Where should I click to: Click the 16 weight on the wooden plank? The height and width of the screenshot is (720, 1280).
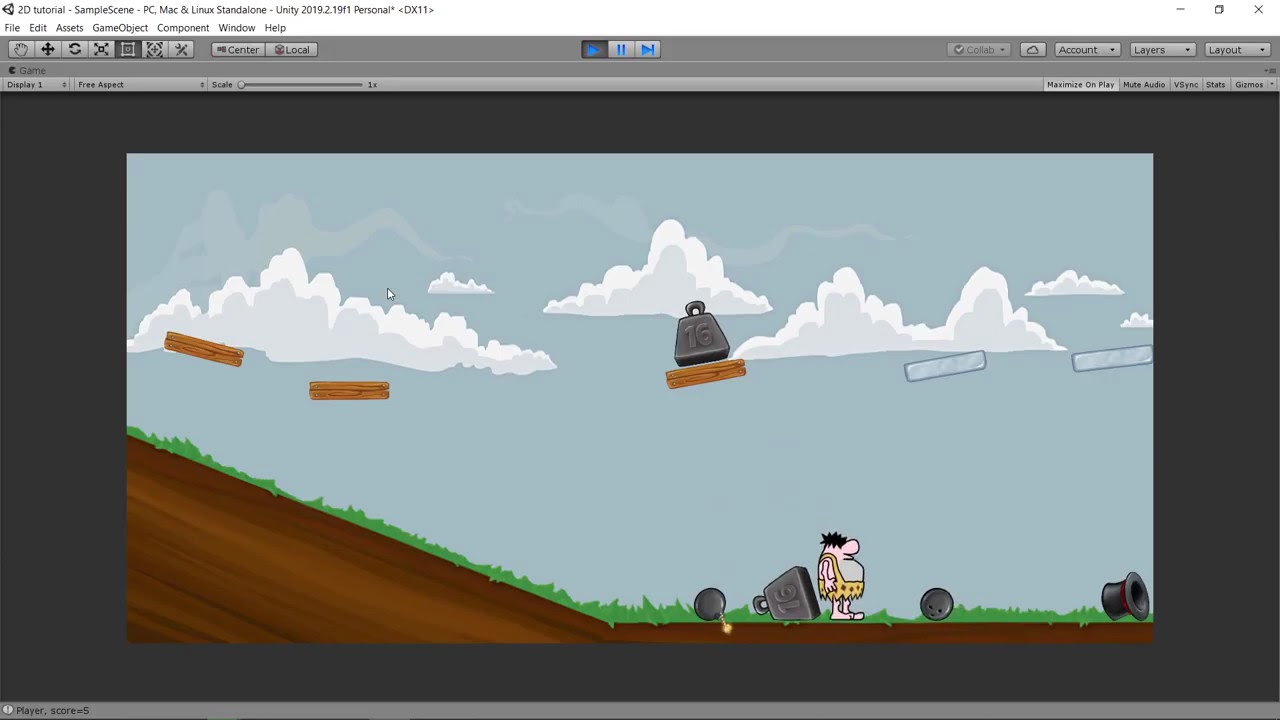click(x=700, y=334)
